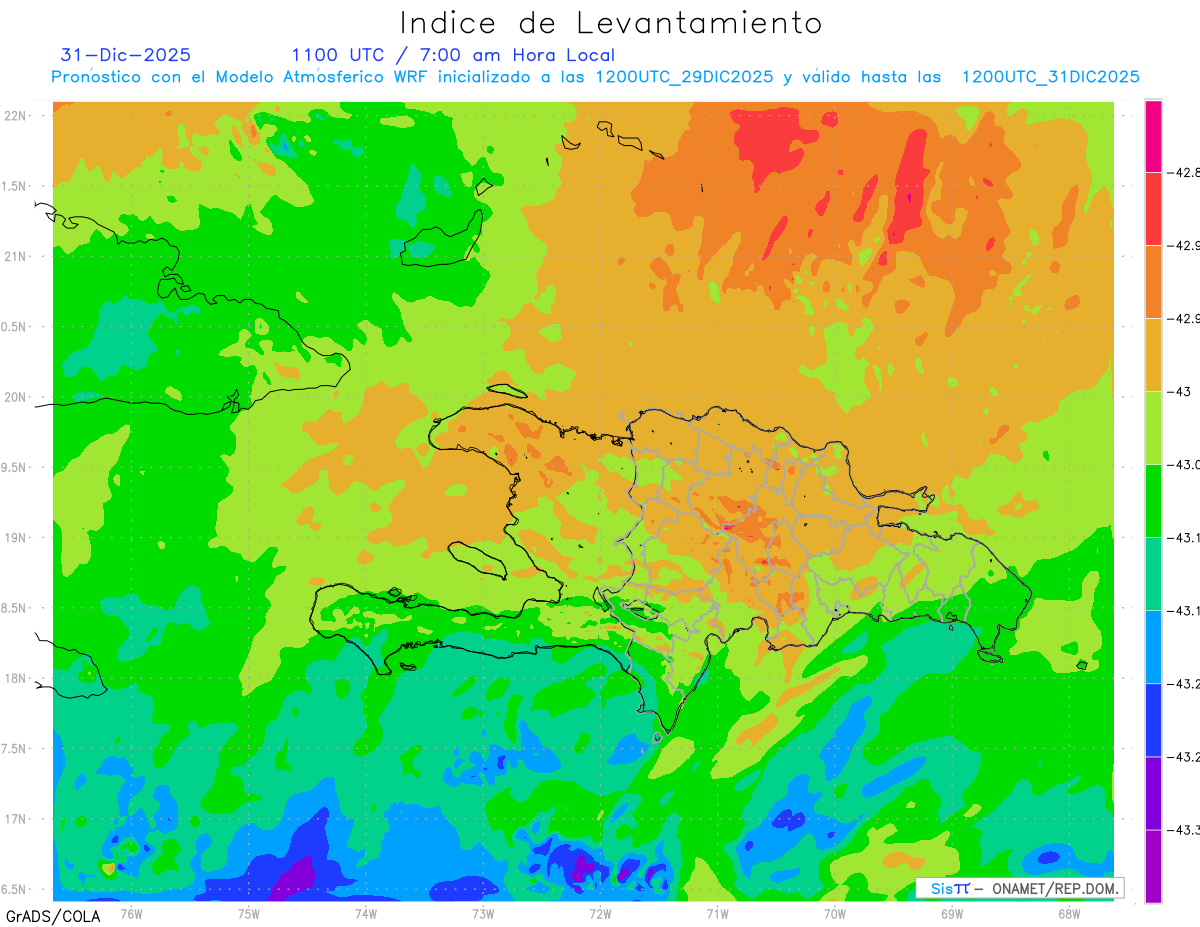Select the date text '31-Dic-2025'
Viewport: 1200px width, 927px height.
tap(125, 55)
